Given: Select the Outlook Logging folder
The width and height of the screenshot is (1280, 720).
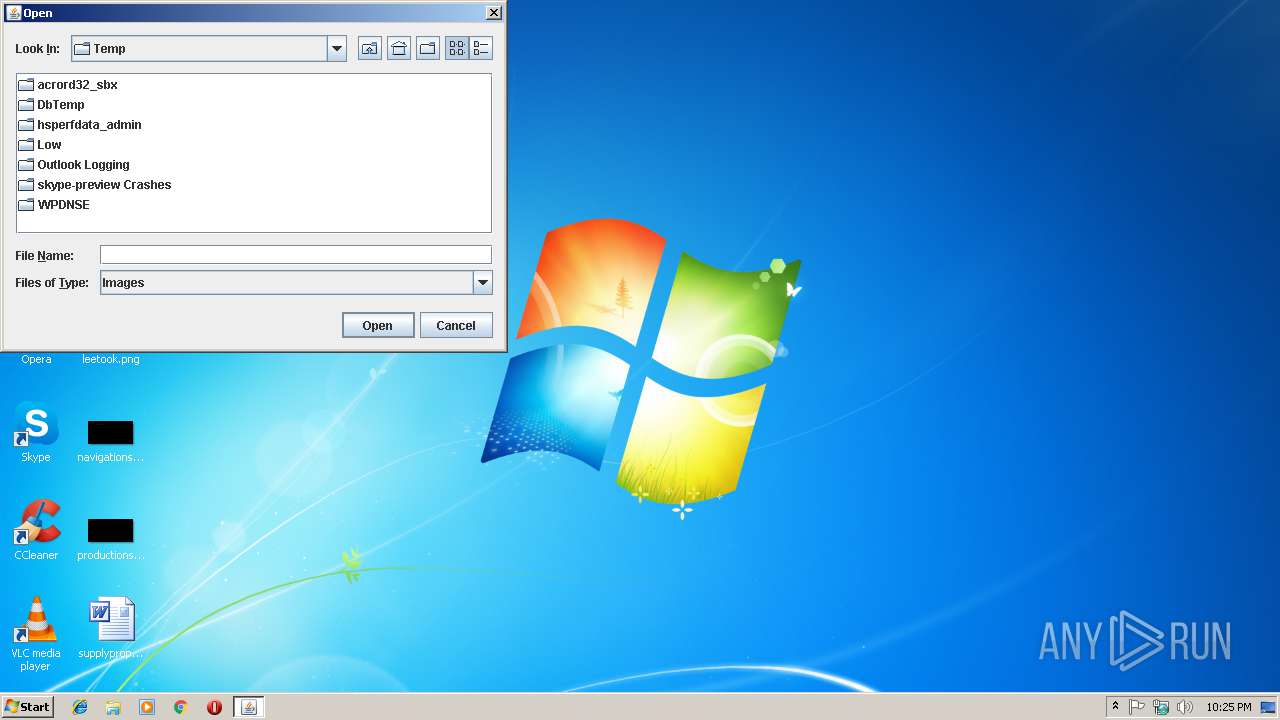Looking at the screenshot, I should (x=74, y=165).
